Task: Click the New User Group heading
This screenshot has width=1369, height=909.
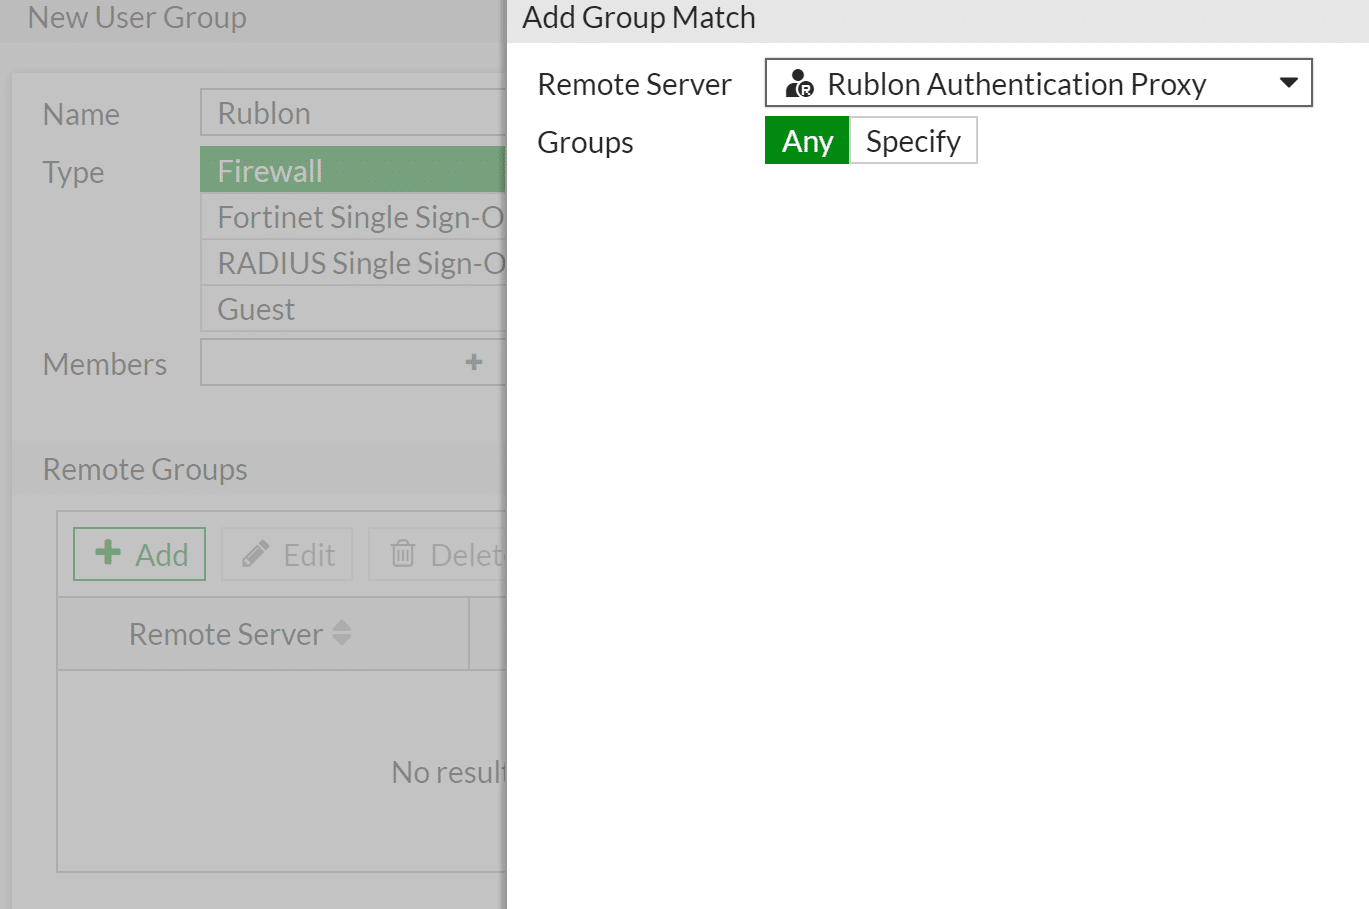Action: click(x=137, y=18)
